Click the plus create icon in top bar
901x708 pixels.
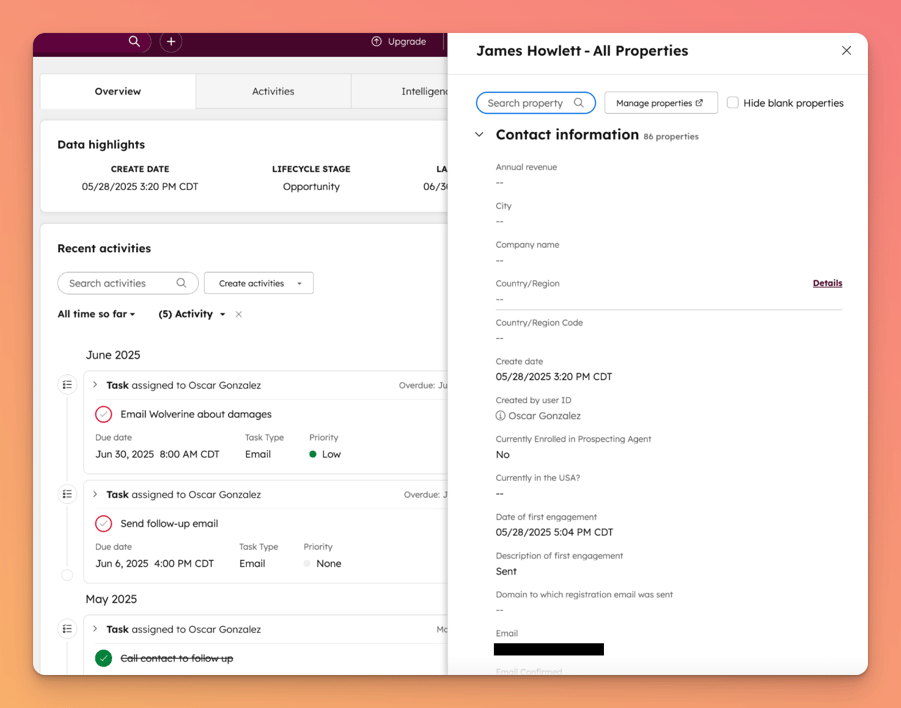171,42
